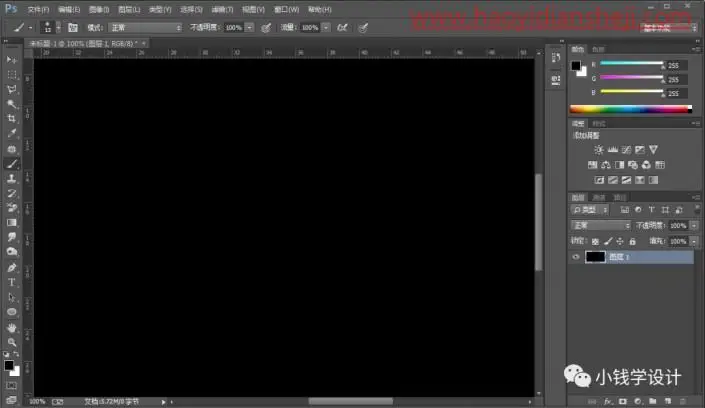Select the Path Selection tool
705x408 pixels.
click(x=12, y=297)
